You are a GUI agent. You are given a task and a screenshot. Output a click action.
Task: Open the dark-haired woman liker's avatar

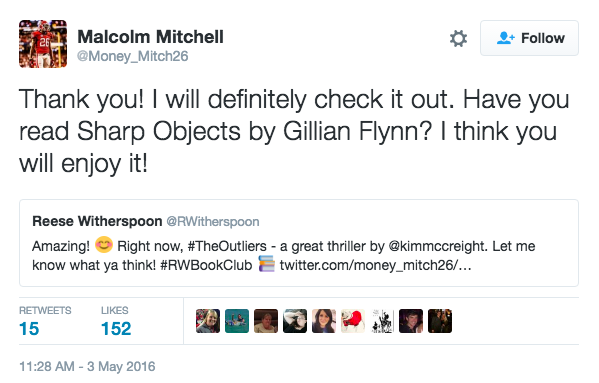pos(324,321)
